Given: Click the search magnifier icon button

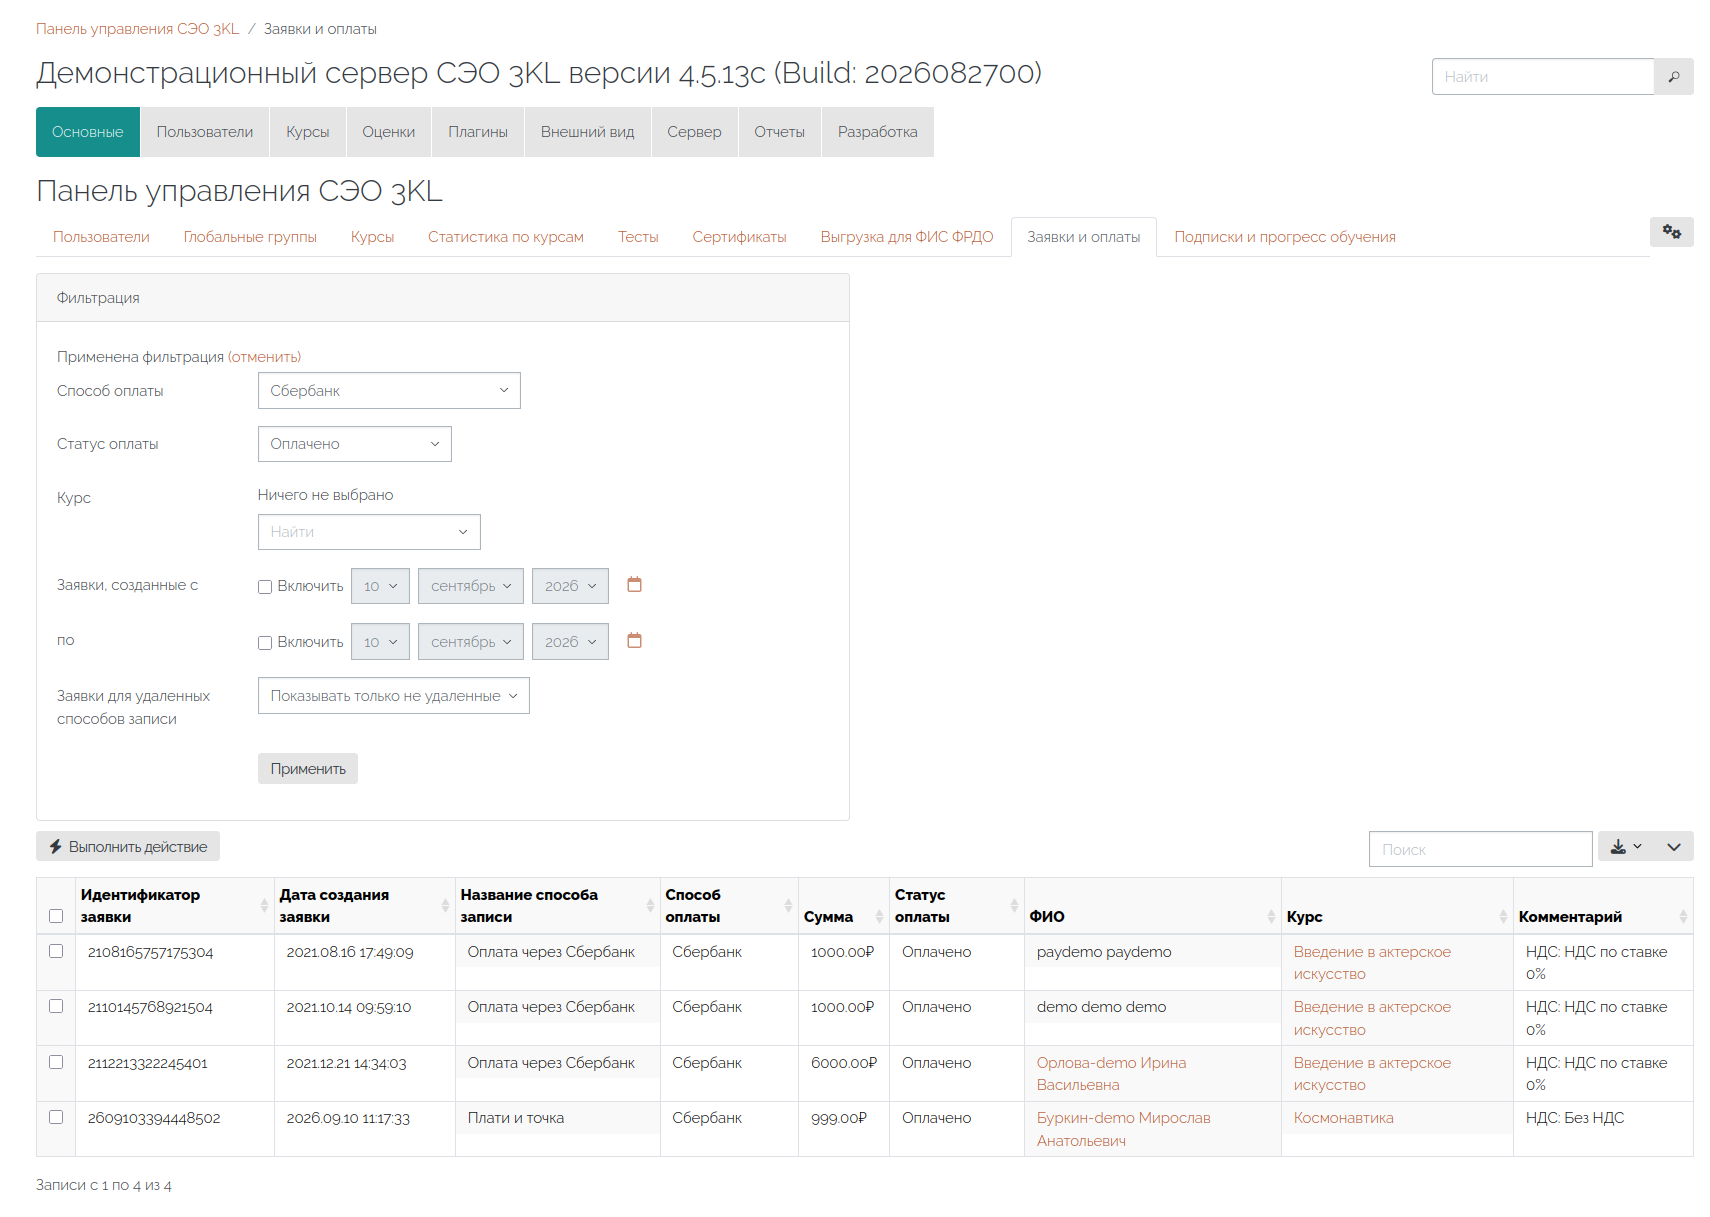Looking at the screenshot, I should (1673, 77).
